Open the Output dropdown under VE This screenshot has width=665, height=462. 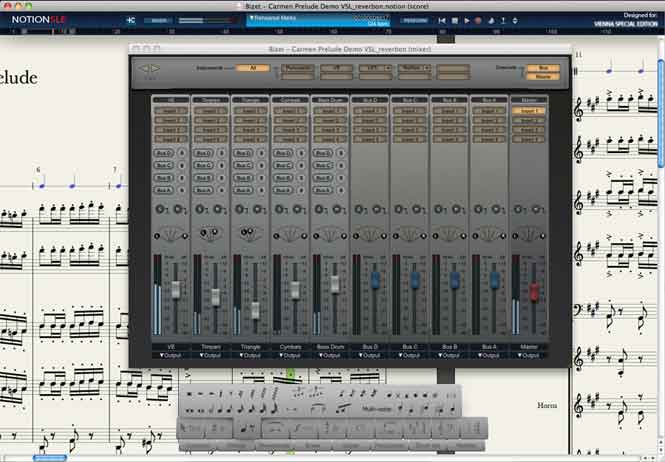pyautogui.click(x=170, y=356)
